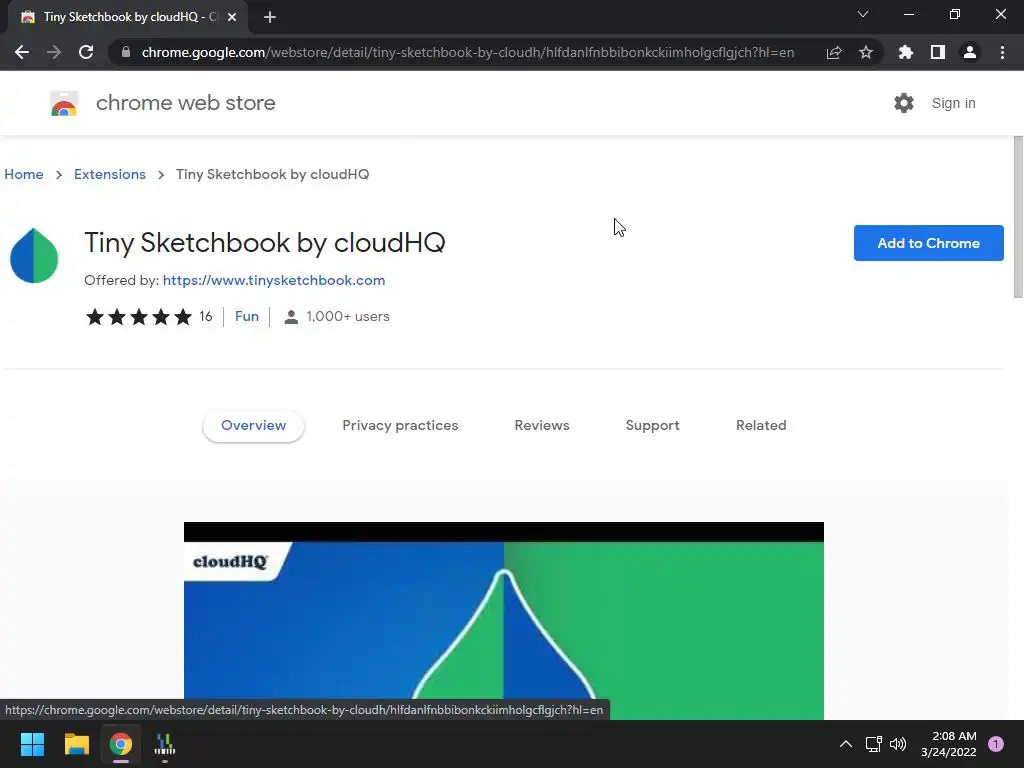Reload the current page

click(86, 52)
